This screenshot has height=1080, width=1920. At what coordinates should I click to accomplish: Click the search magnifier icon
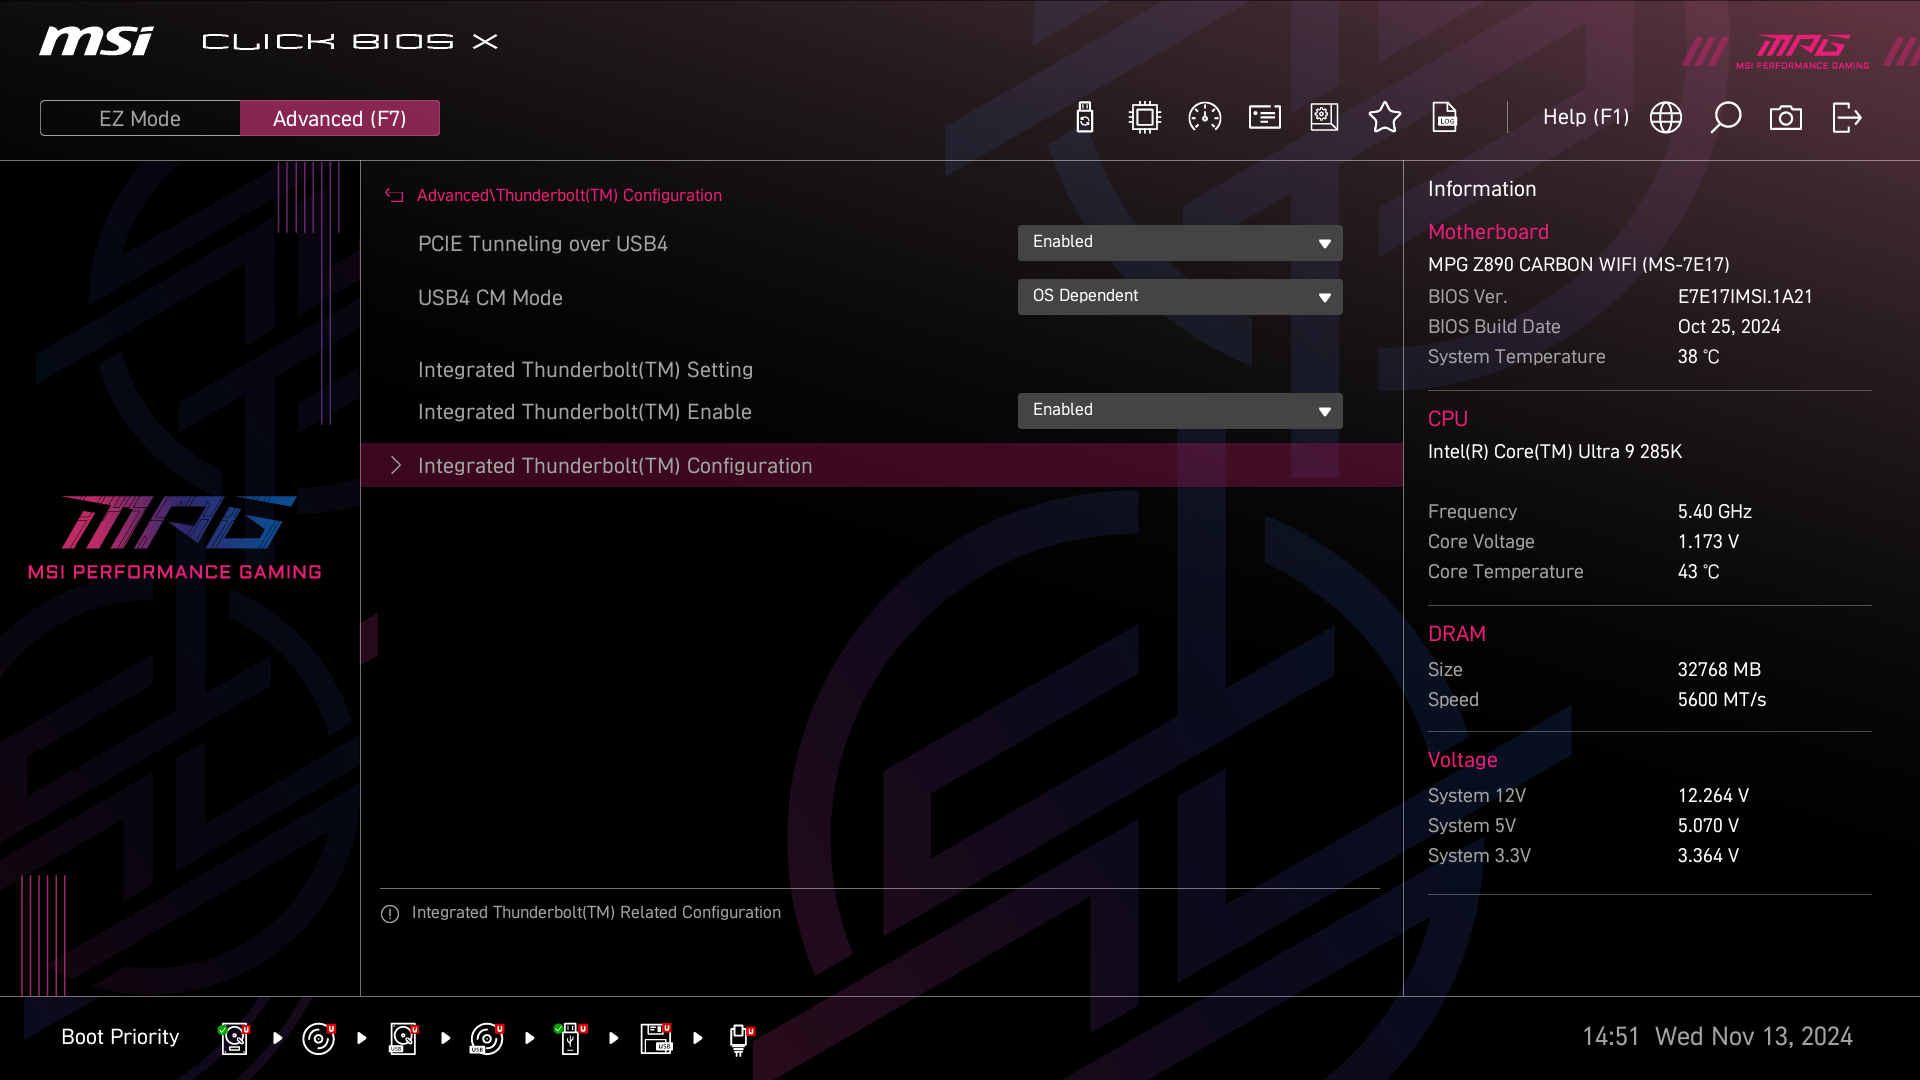1725,118
